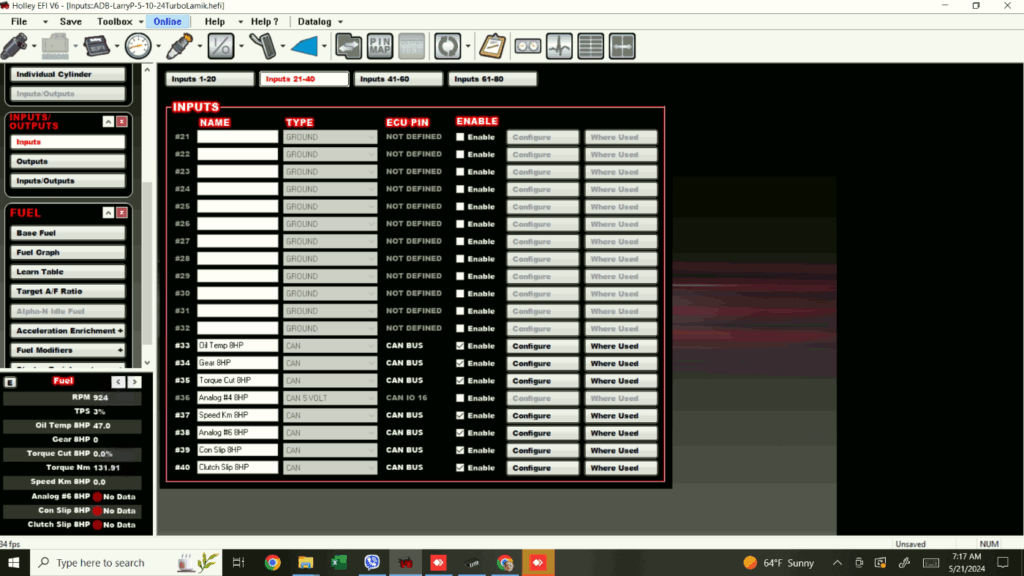Open the PIN MAP icon

(x=379, y=46)
